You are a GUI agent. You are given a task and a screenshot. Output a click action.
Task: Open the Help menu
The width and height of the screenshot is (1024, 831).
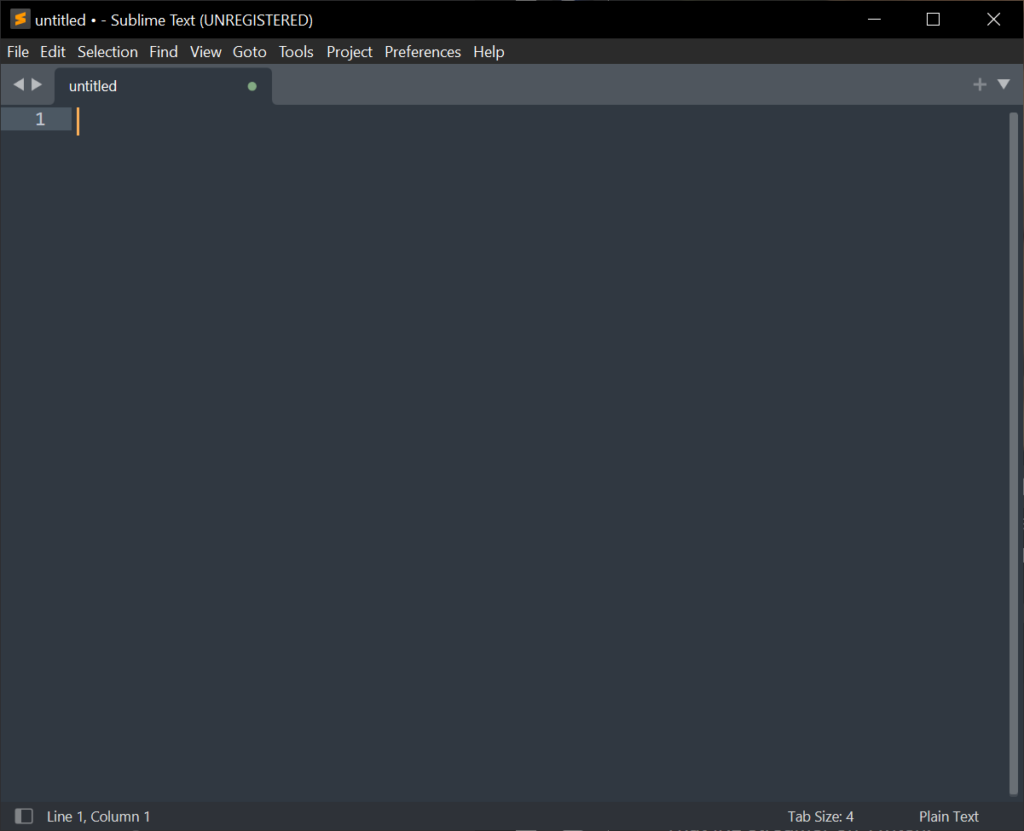point(488,52)
